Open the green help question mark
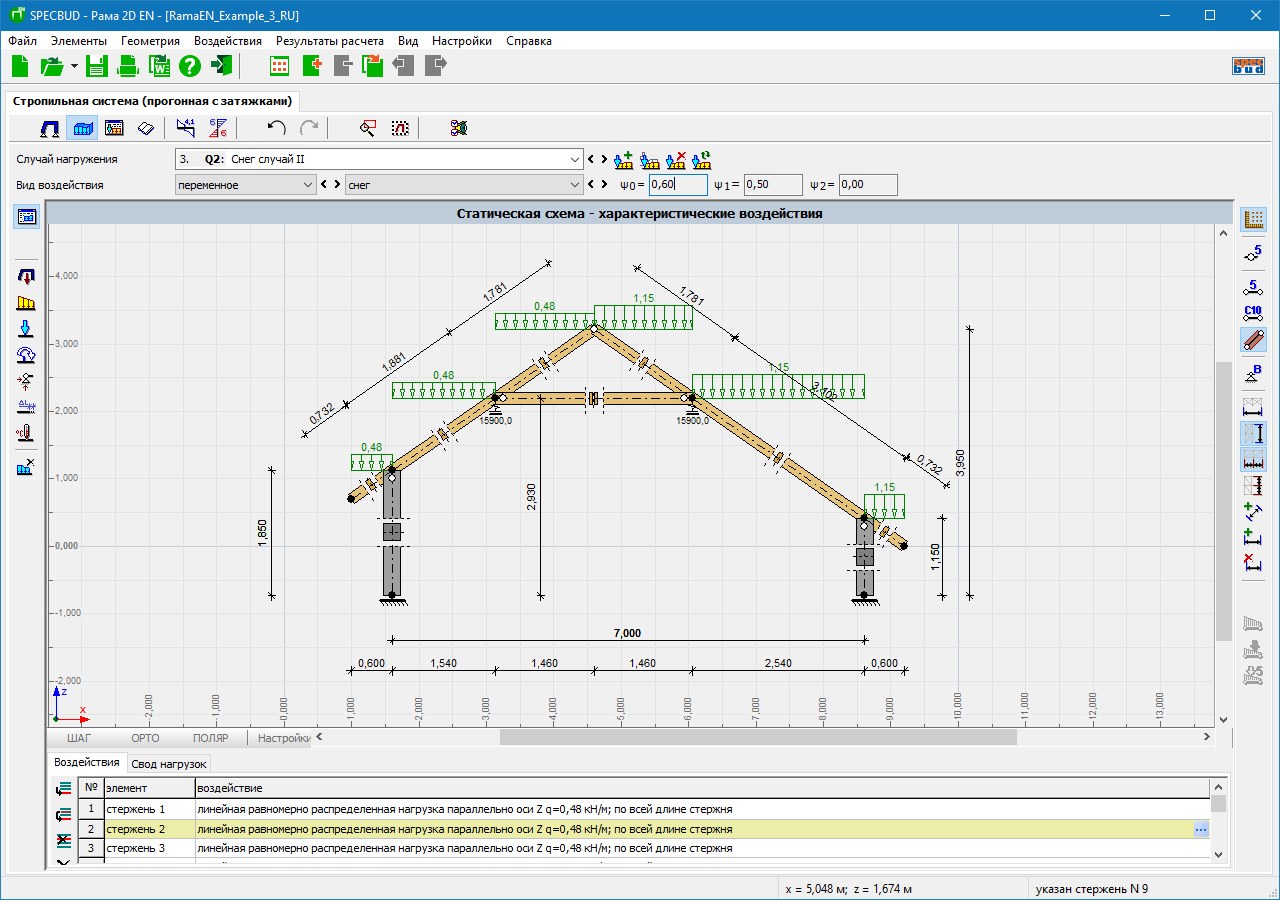The width and height of the screenshot is (1280, 900). pos(190,67)
